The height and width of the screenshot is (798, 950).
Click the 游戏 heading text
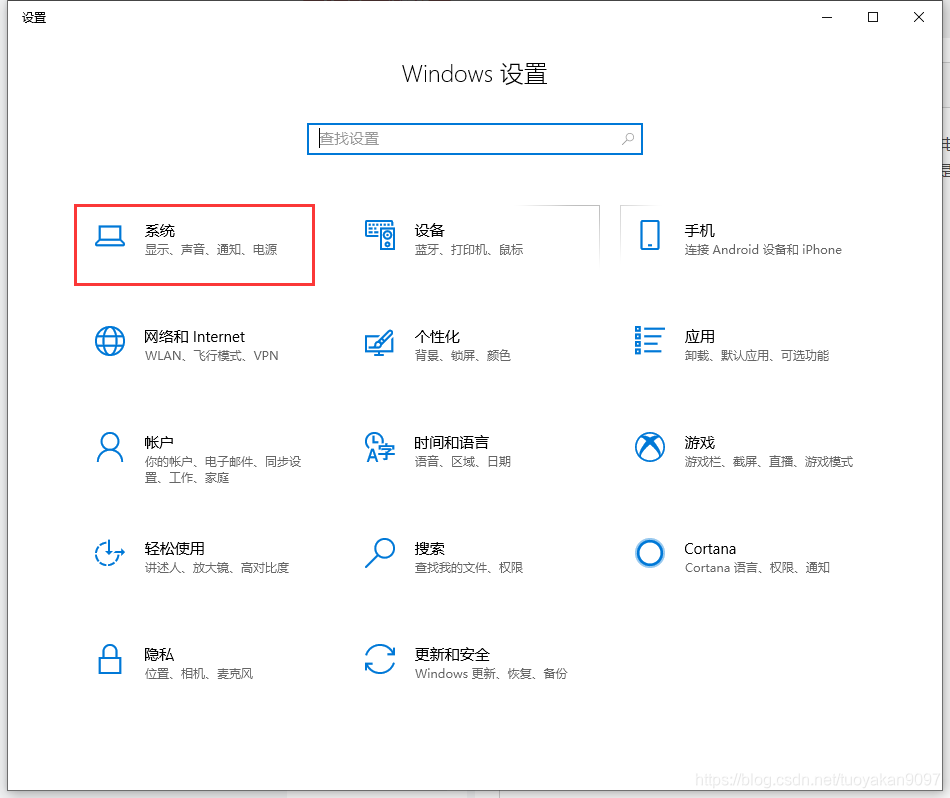pyautogui.click(x=699, y=443)
